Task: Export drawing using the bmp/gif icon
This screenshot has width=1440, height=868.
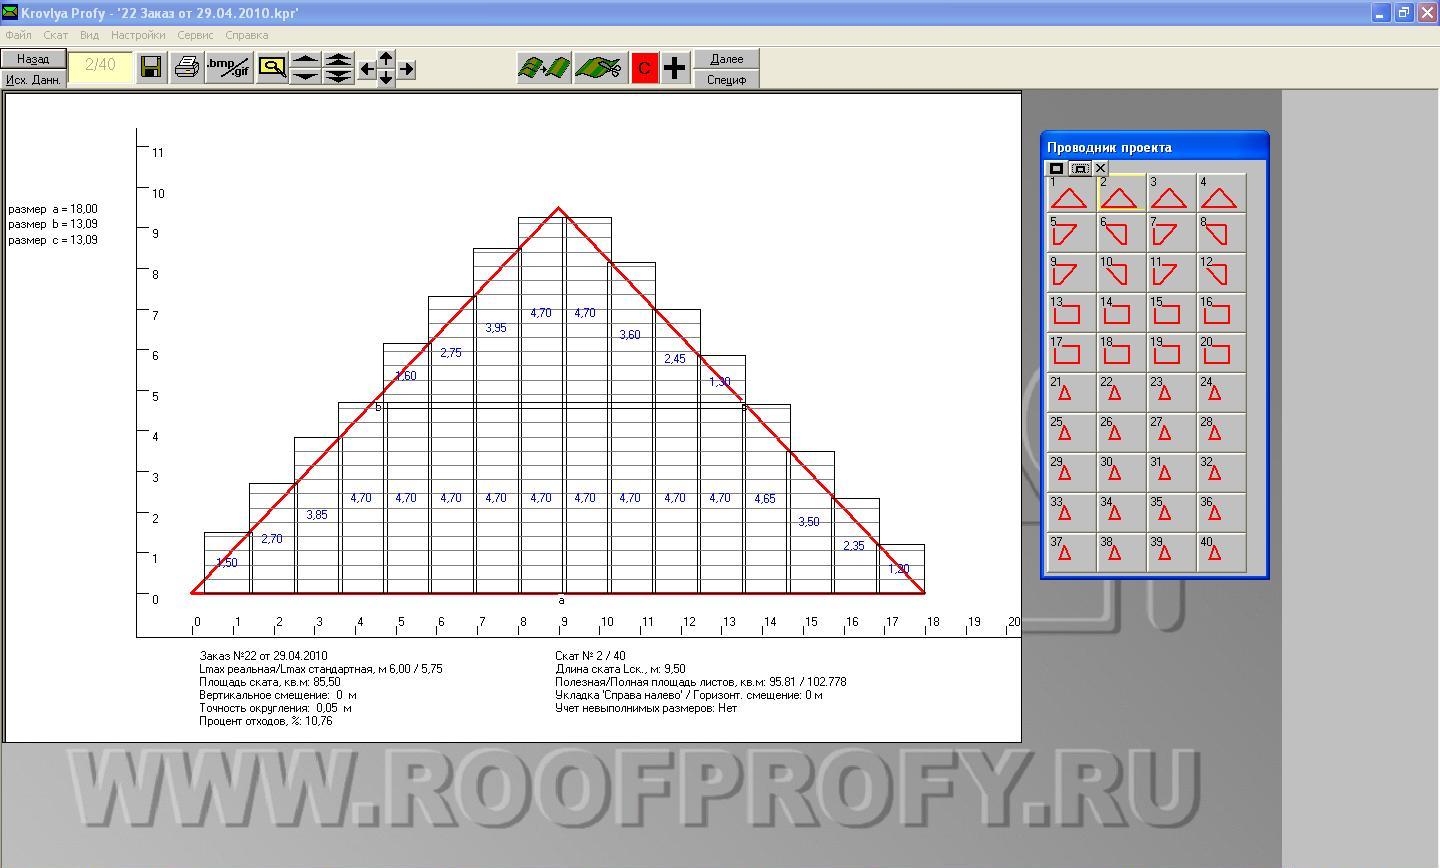Action: (x=229, y=67)
